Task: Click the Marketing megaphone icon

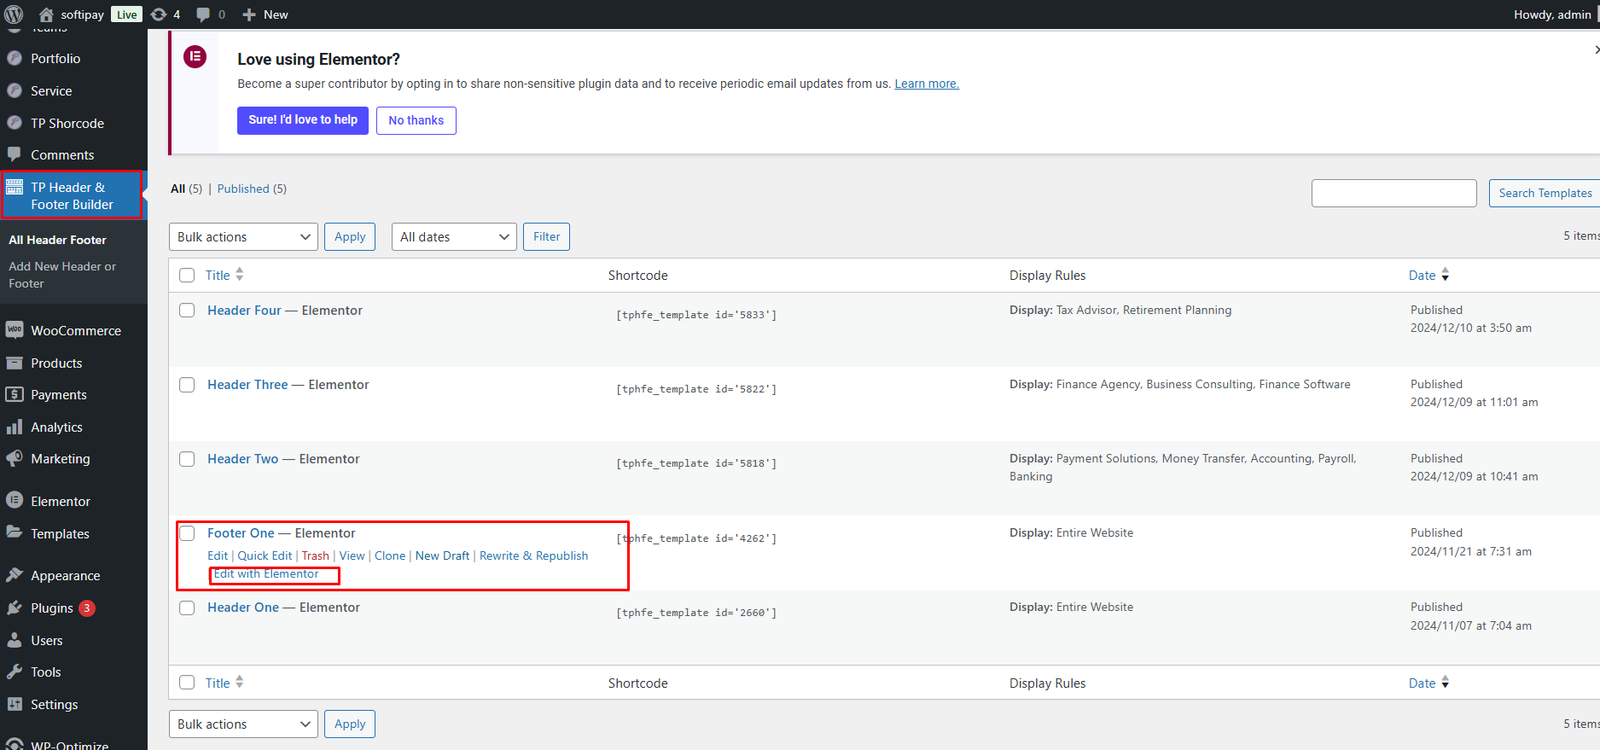Action: point(14,459)
